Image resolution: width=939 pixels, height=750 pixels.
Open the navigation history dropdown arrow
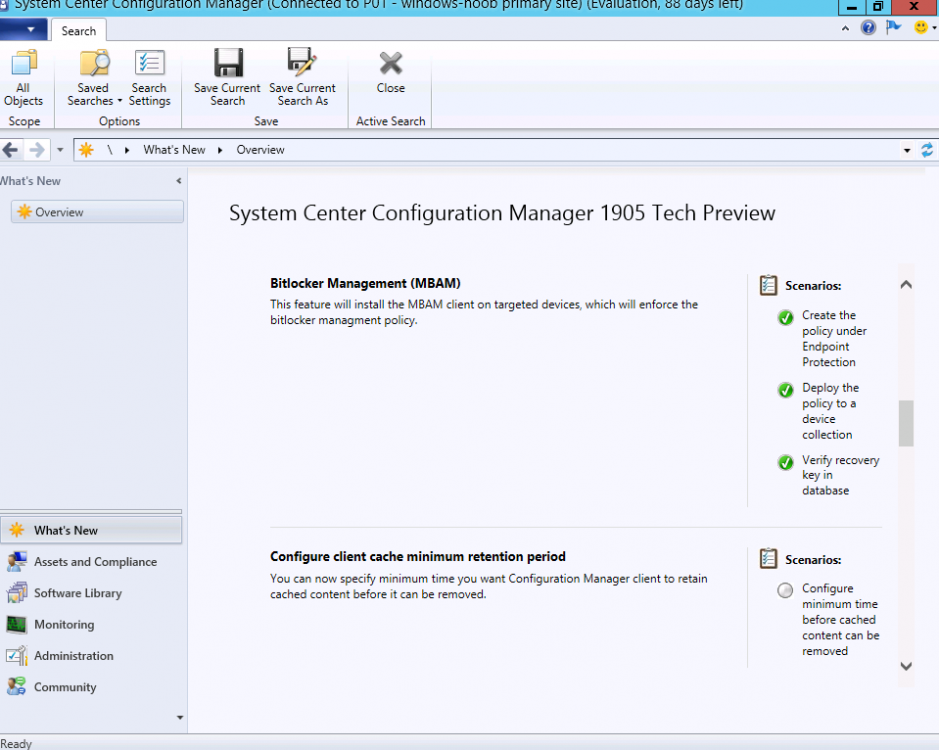(60, 150)
